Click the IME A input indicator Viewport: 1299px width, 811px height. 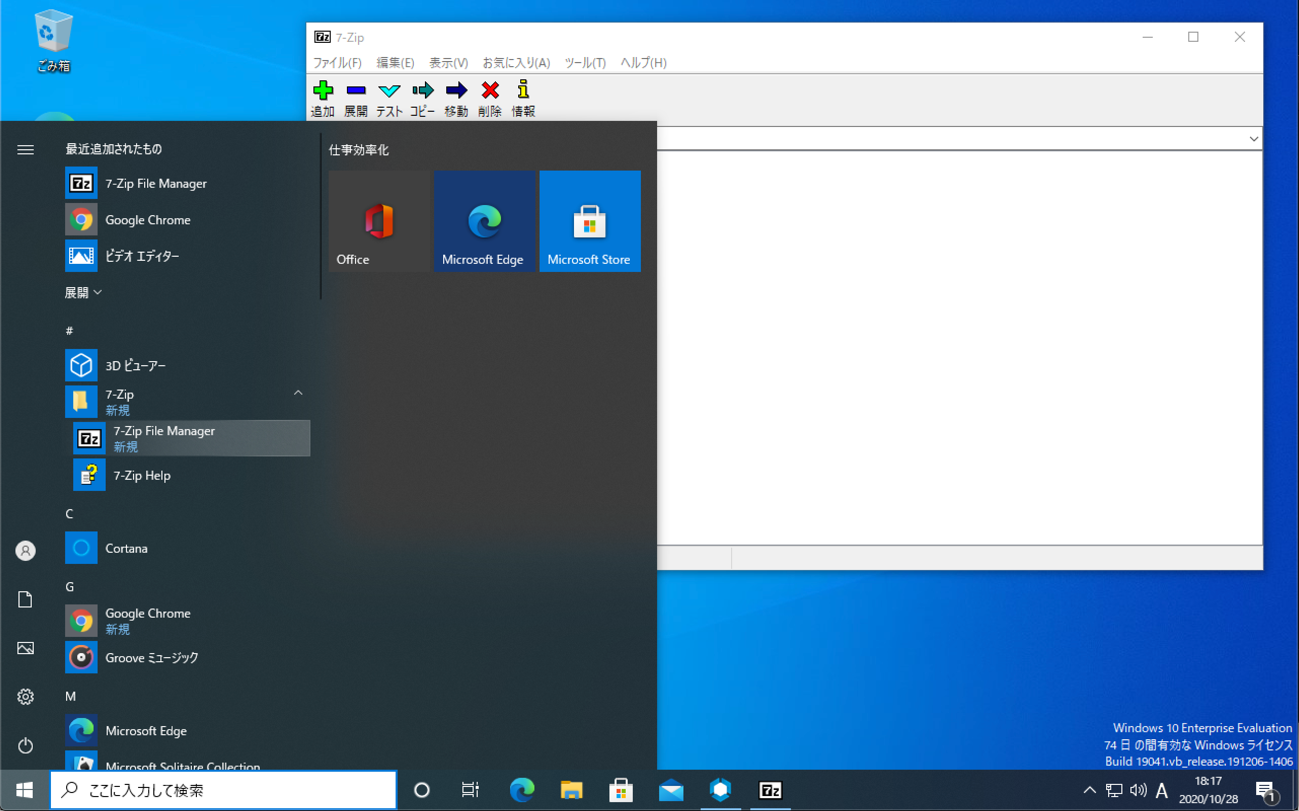1162,790
